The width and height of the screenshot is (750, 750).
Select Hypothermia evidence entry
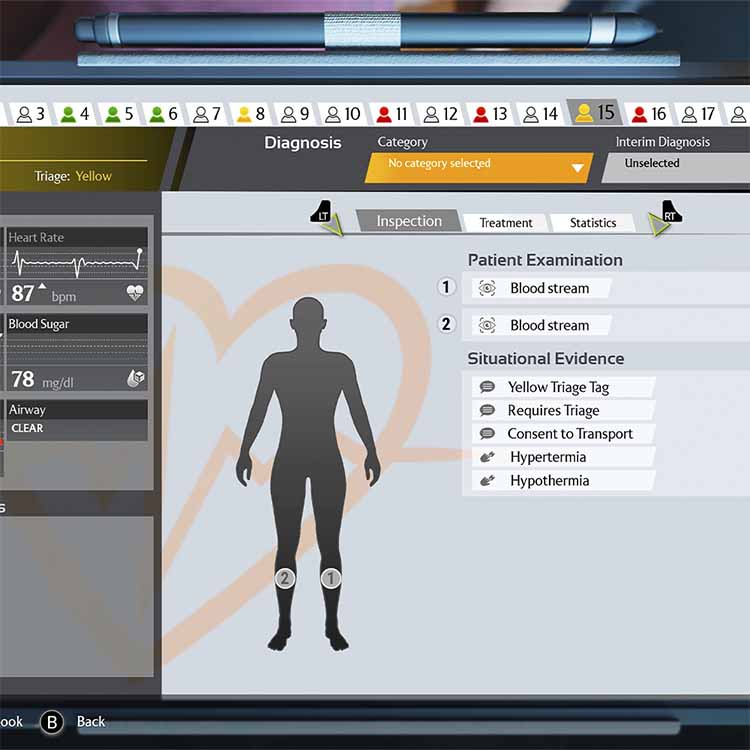pos(563,480)
